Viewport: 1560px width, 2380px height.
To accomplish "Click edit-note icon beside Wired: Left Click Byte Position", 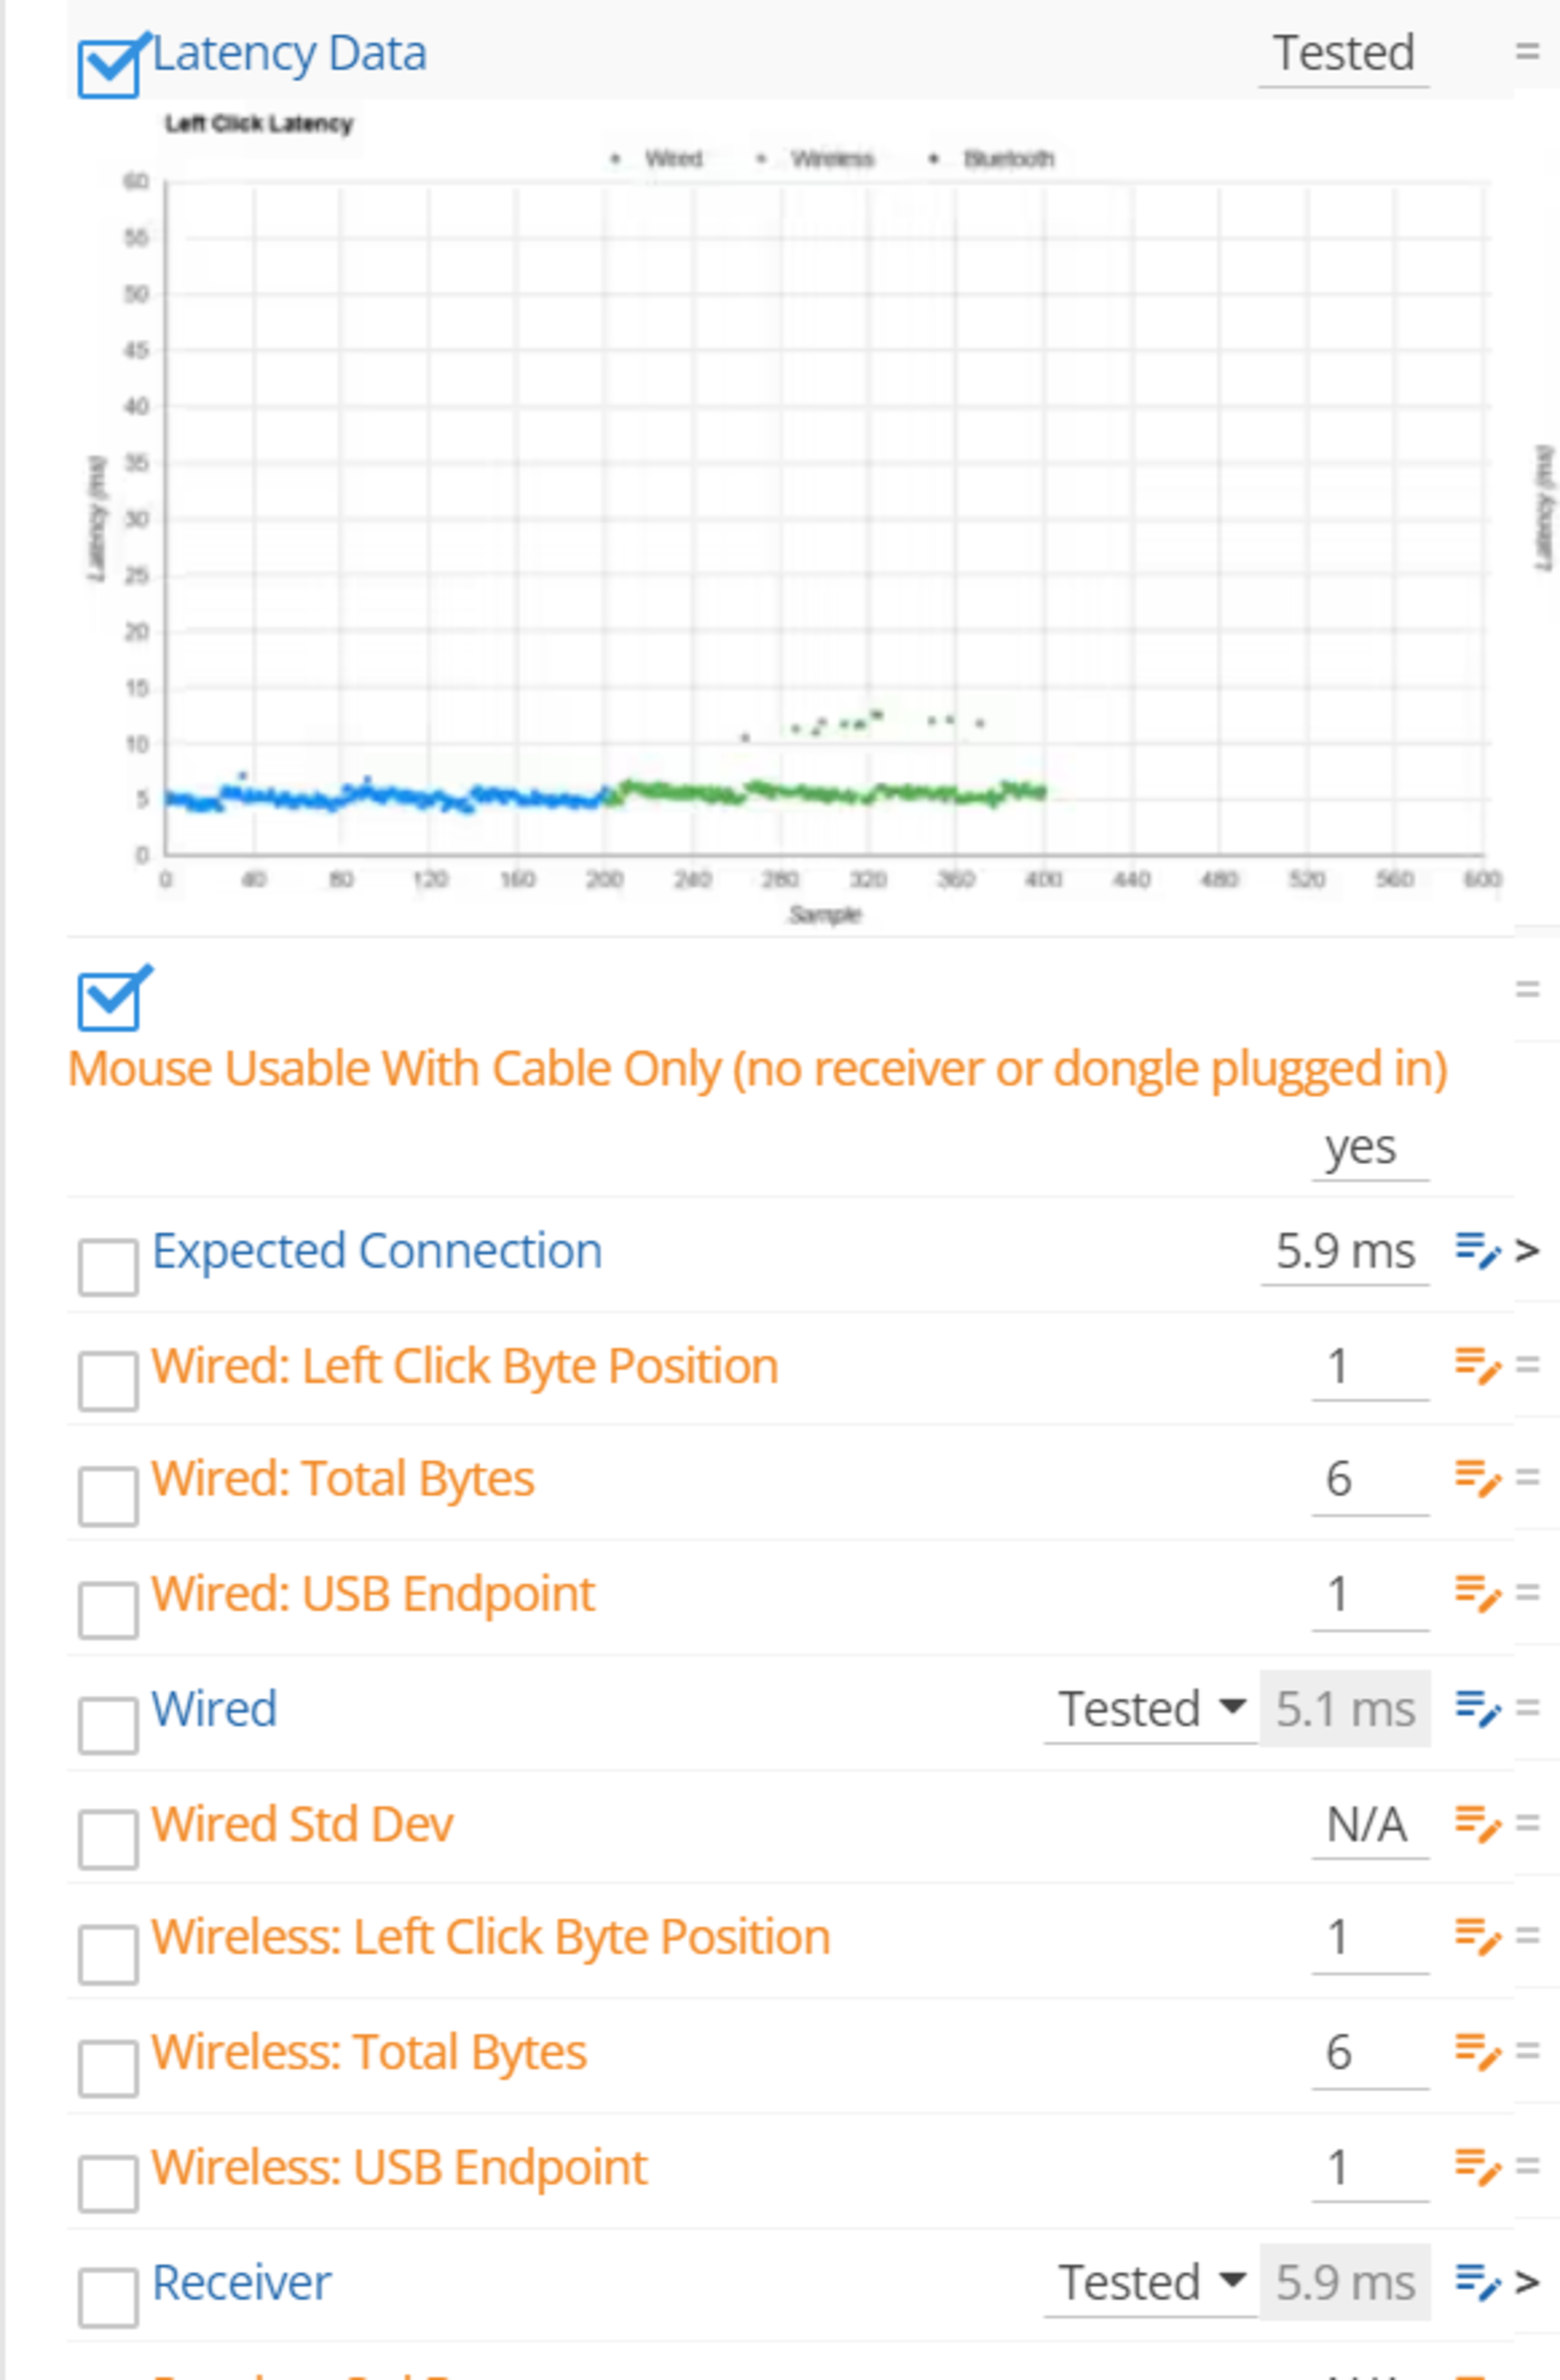I will [1477, 1365].
